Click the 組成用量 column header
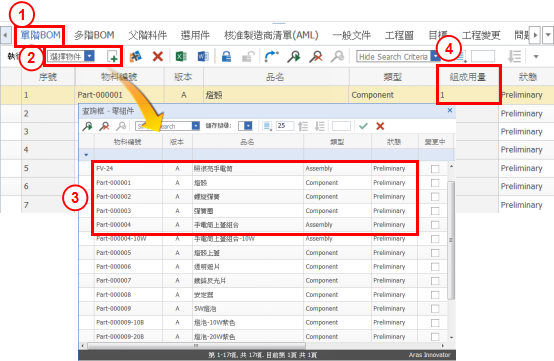The width and height of the screenshot is (554, 361). click(x=467, y=77)
